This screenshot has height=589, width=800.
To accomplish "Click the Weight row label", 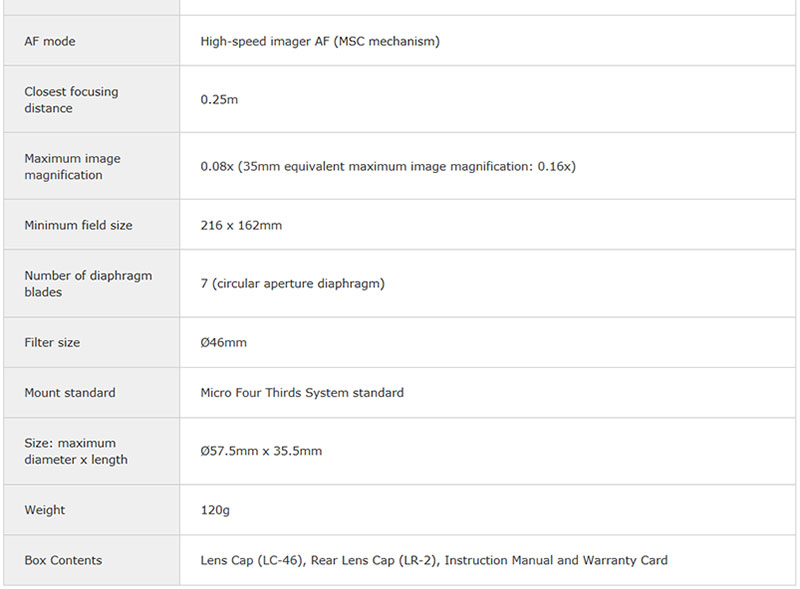I will [45, 510].
